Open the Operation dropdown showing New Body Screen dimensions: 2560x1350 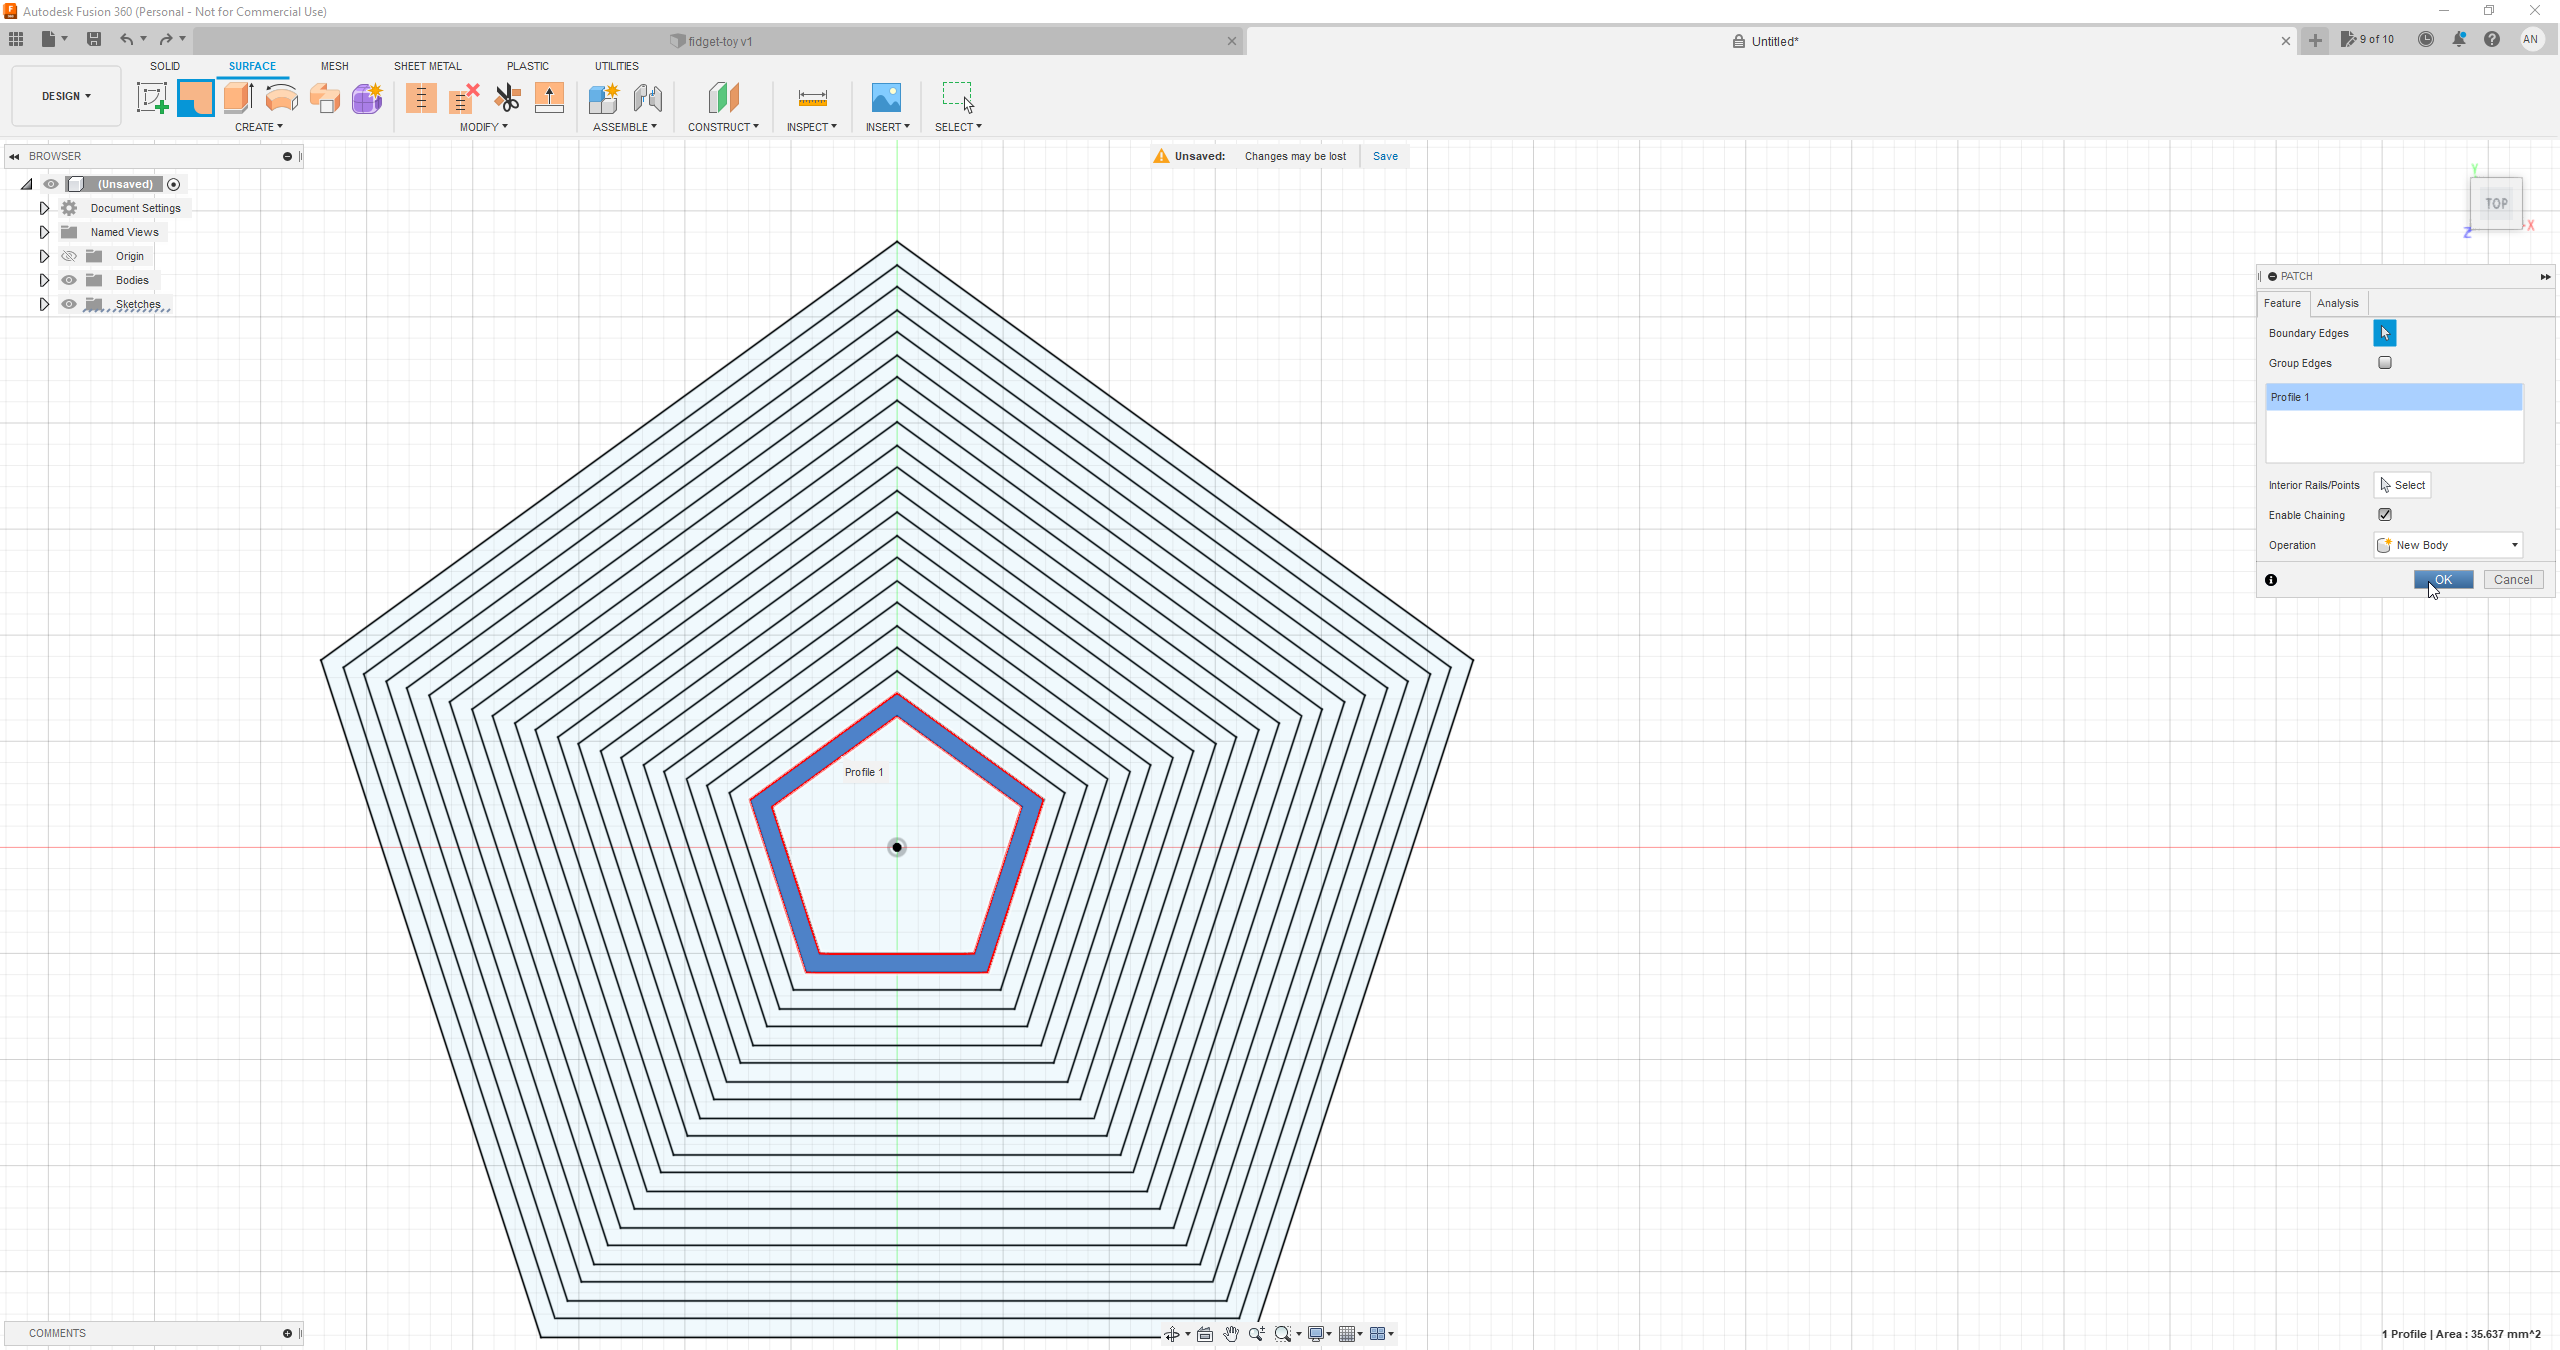[2447, 545]
